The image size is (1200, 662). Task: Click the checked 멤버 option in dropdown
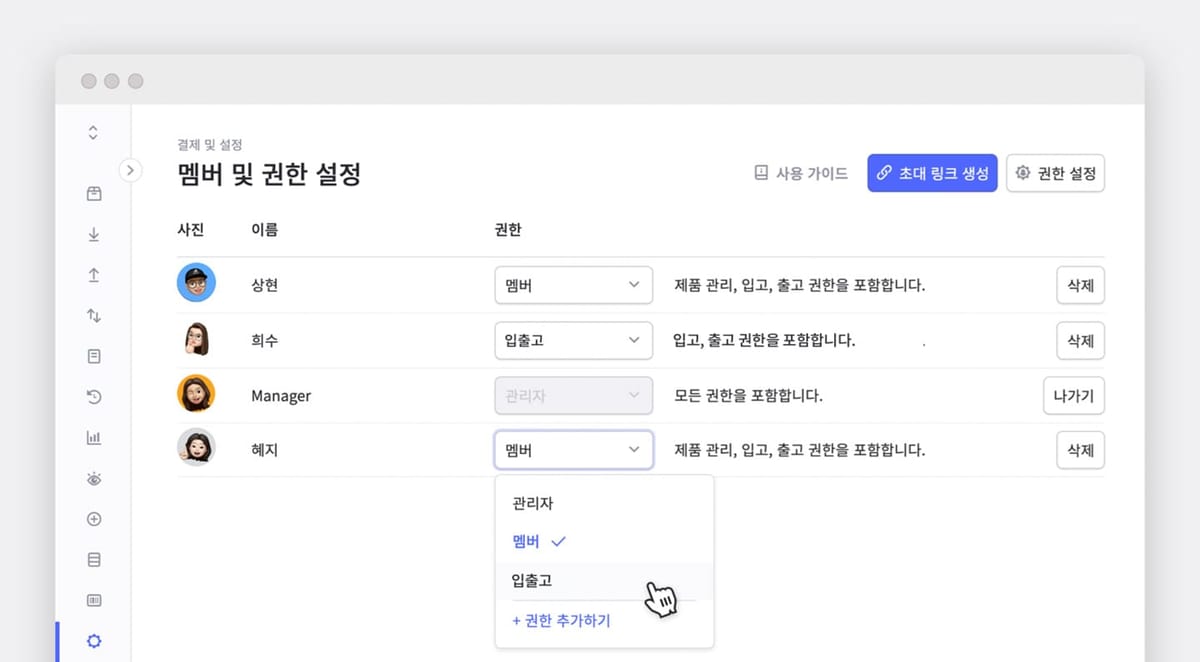(x=527, y=541)
